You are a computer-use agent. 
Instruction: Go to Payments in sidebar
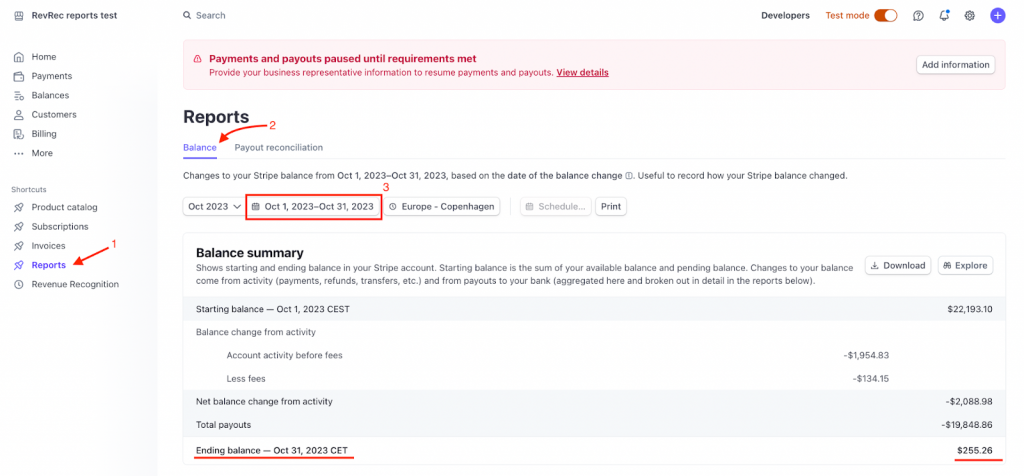coord(51,76)
